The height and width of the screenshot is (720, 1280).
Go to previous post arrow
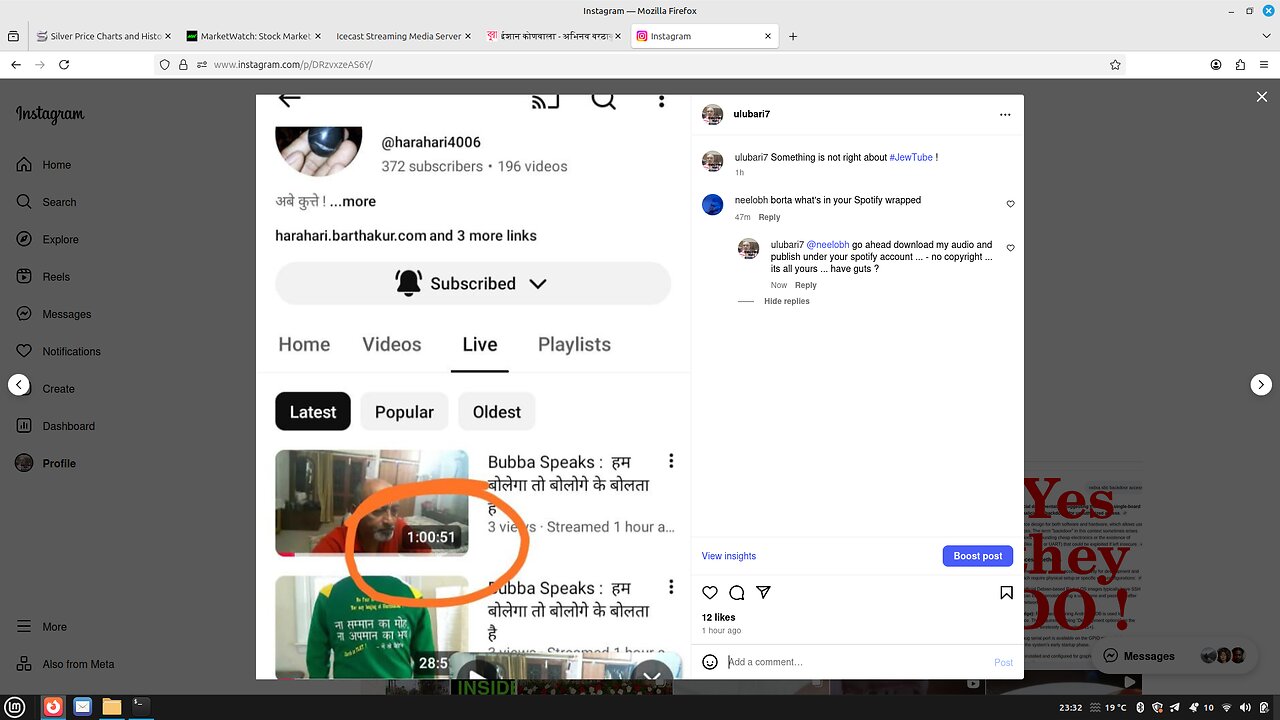(x=19, y=384)
